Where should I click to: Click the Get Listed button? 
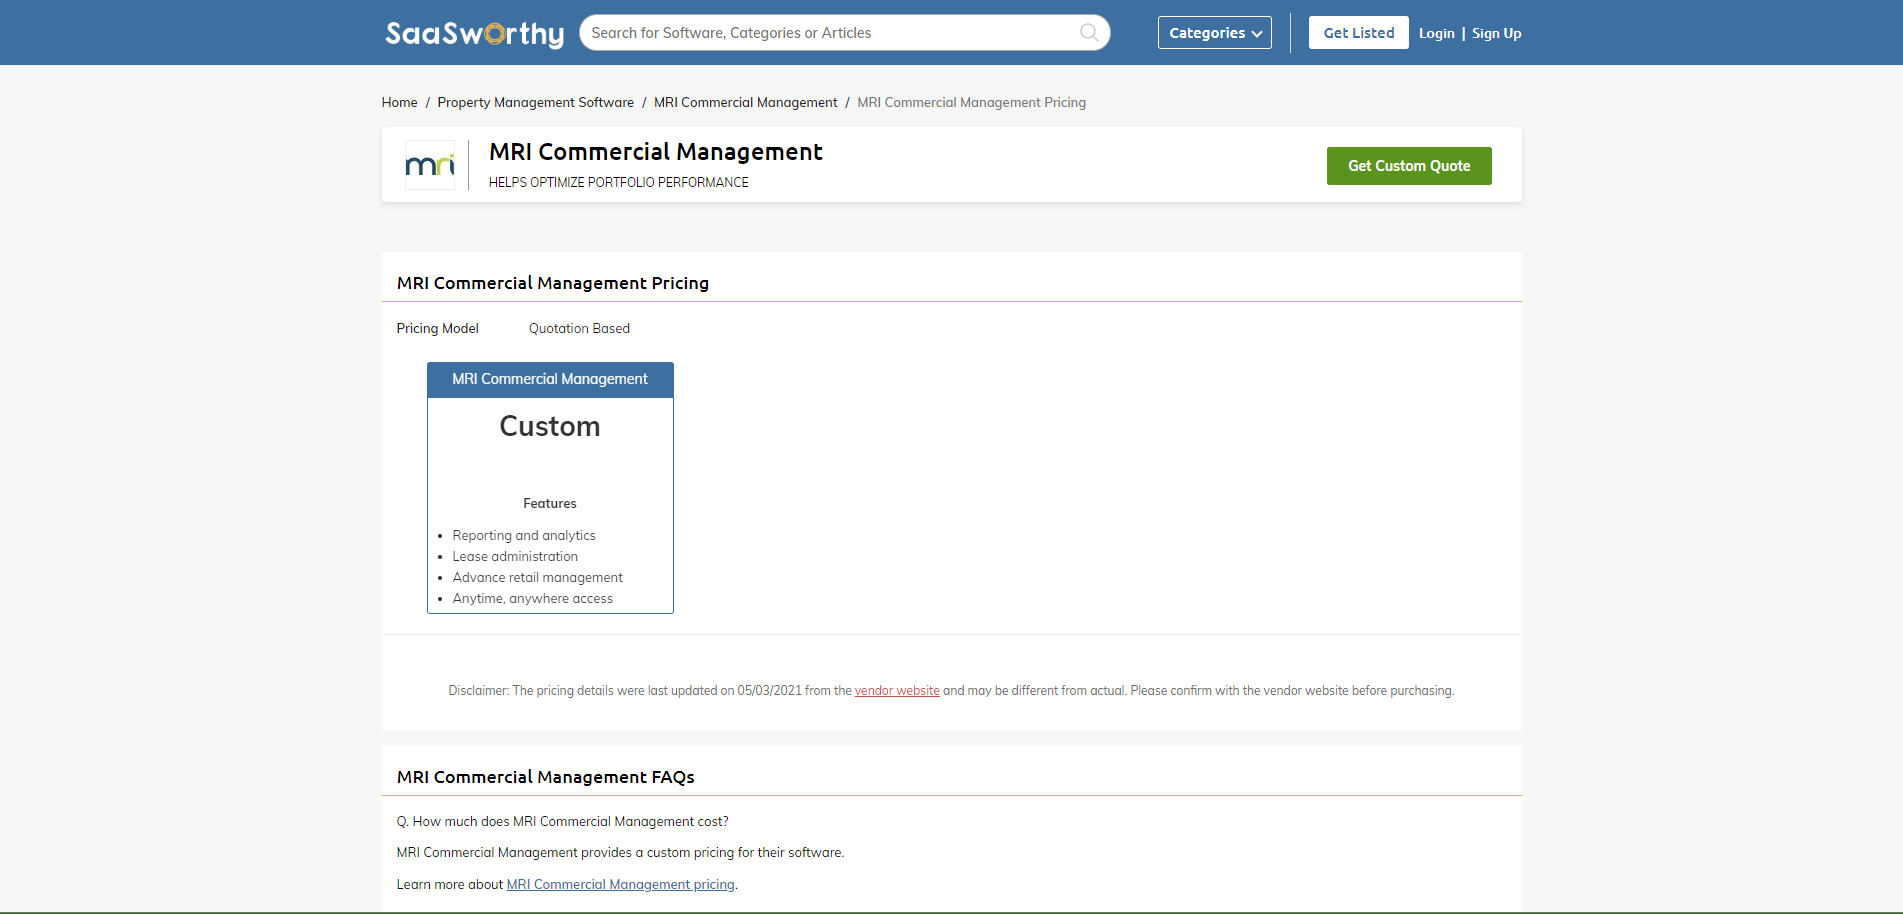click(1359, 33)
